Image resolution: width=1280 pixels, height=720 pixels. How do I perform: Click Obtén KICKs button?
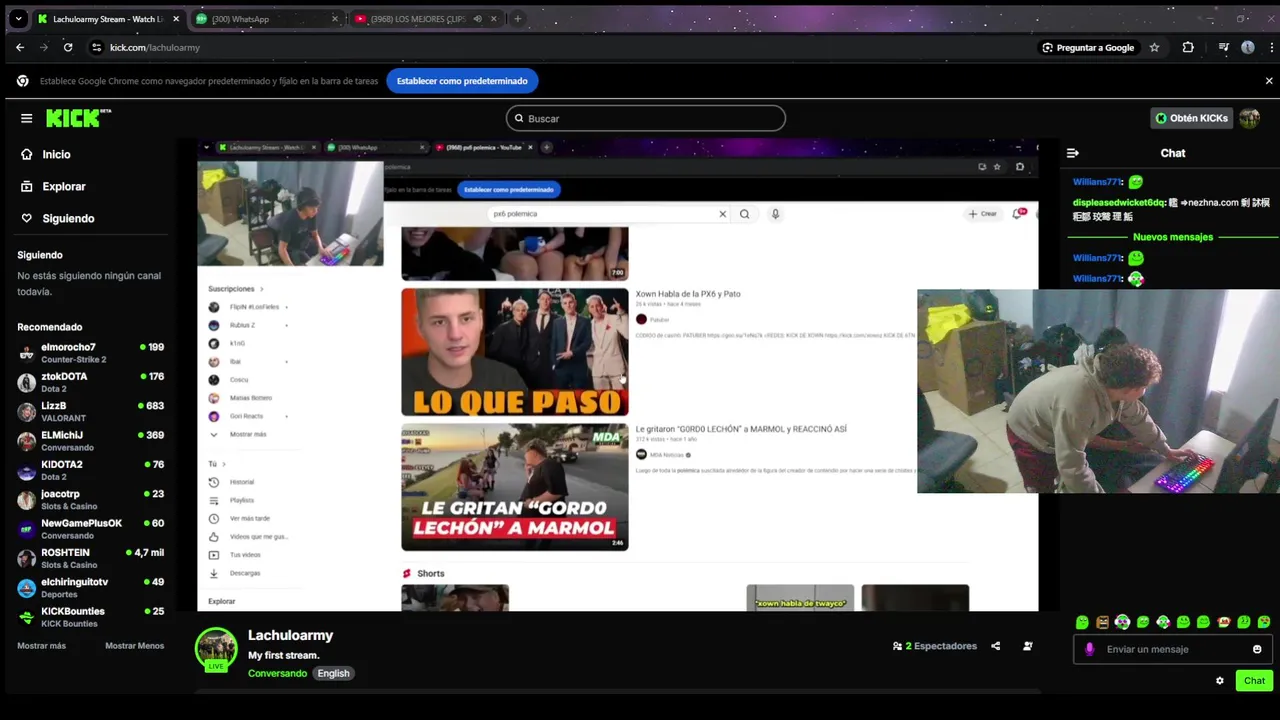[x=1190, y=118]
